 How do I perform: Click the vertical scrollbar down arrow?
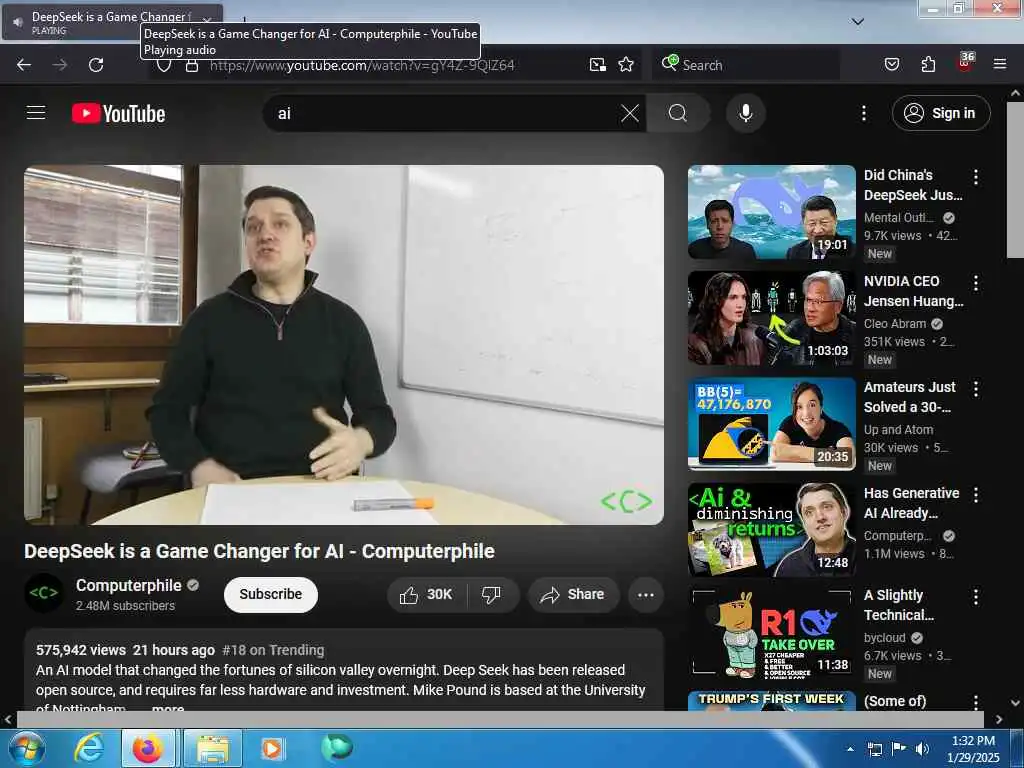tap(1016, 703)
